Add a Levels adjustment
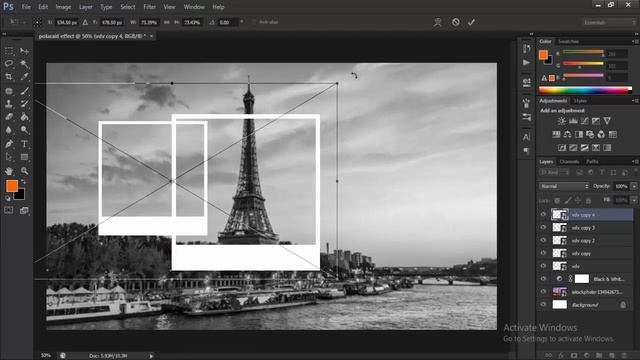The image size is (640, 360). click(573, 121)
